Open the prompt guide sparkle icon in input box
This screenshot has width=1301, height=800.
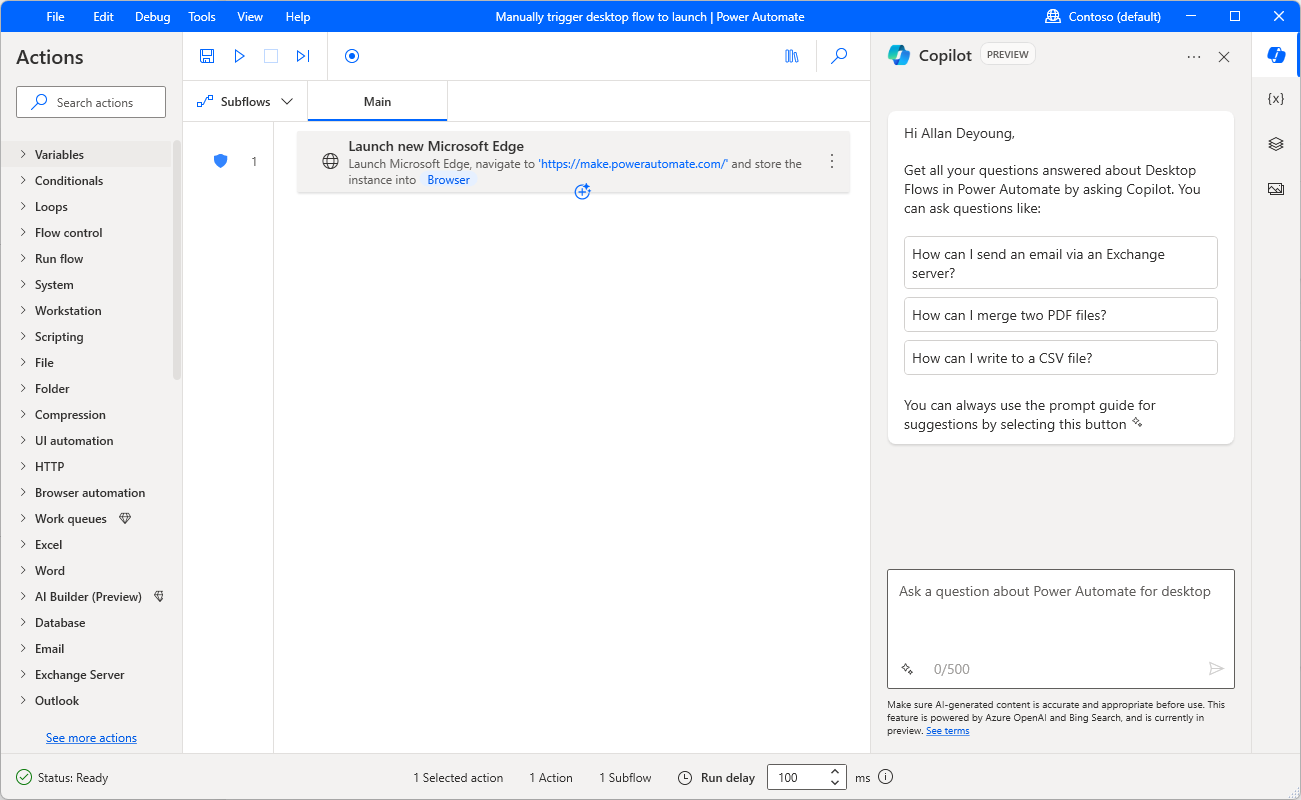908,669
